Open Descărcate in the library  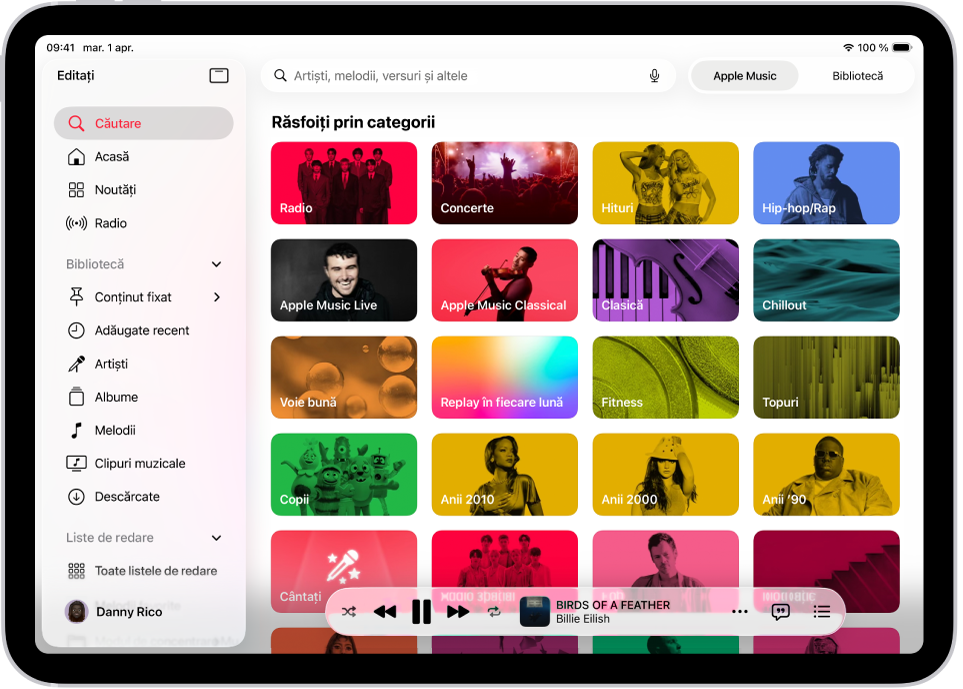(x=144, y=496)
